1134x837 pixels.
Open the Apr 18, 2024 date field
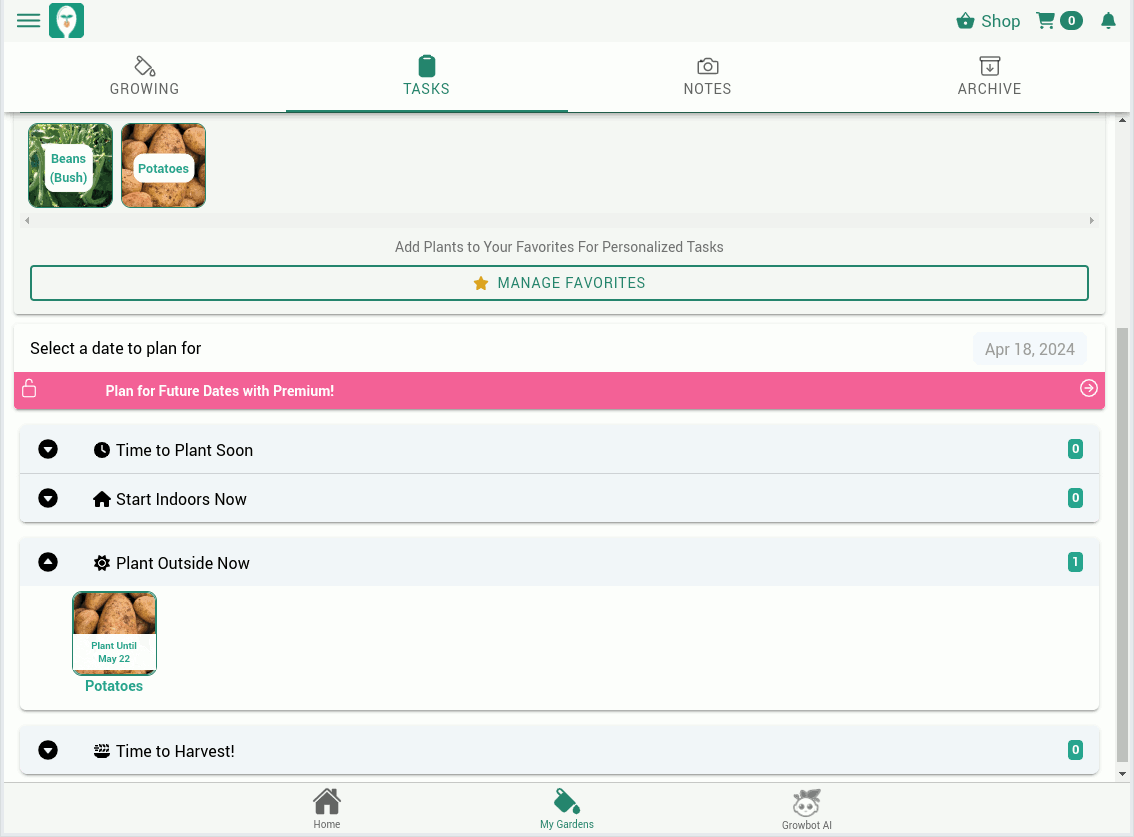click(x=1029, y=349)
